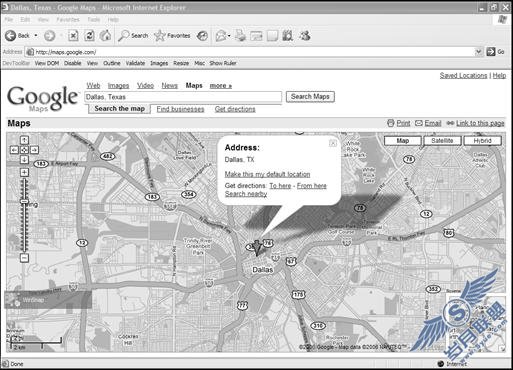Select the Find businesses tab
Screen dimensions: 513x370
pos(180,109)
